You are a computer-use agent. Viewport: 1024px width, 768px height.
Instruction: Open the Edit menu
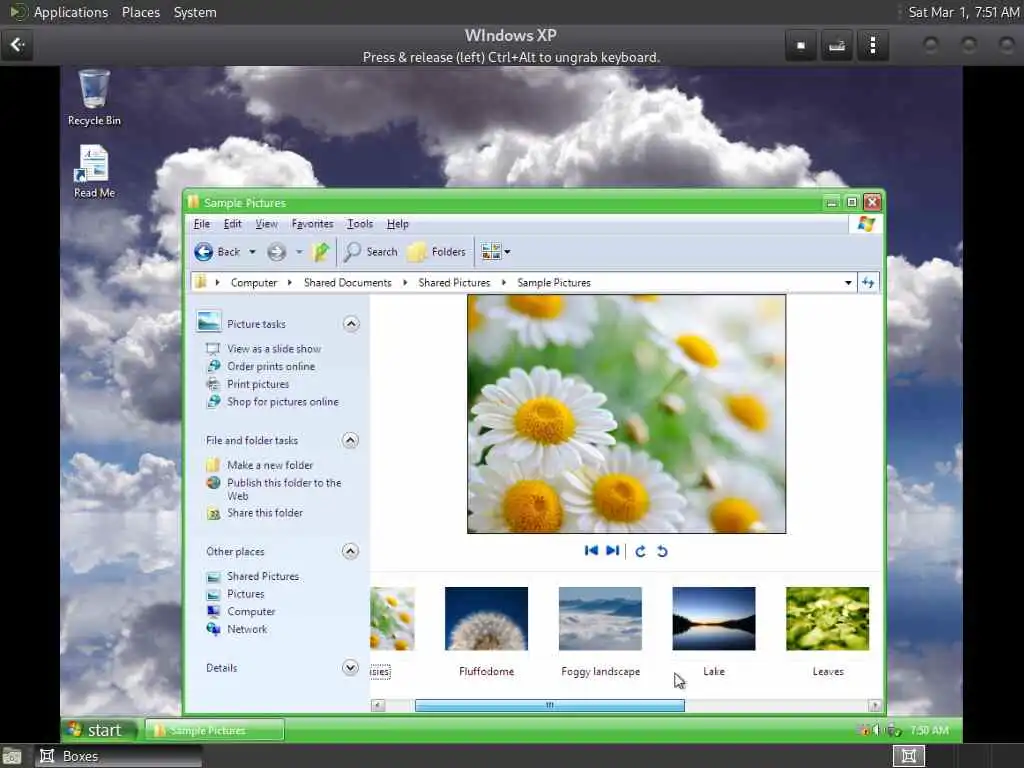click(x=232, y=224)
